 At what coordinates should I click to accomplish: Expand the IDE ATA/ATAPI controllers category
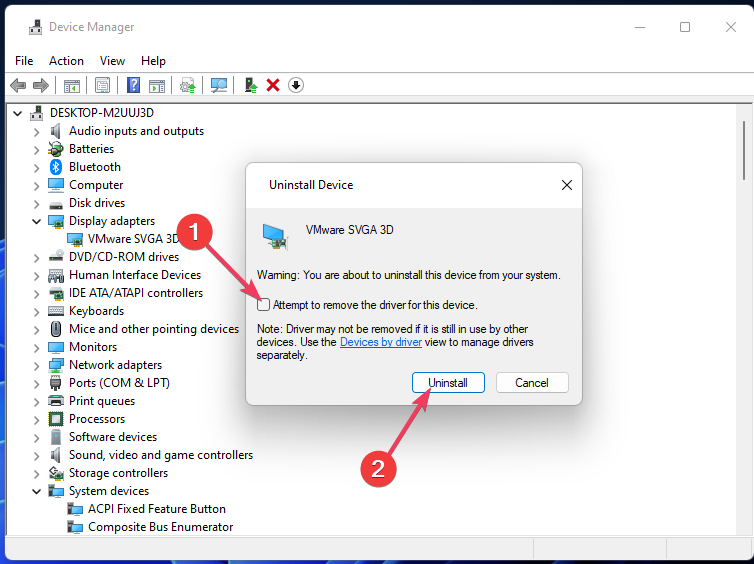pyautogui.click(x=37, y=293)
